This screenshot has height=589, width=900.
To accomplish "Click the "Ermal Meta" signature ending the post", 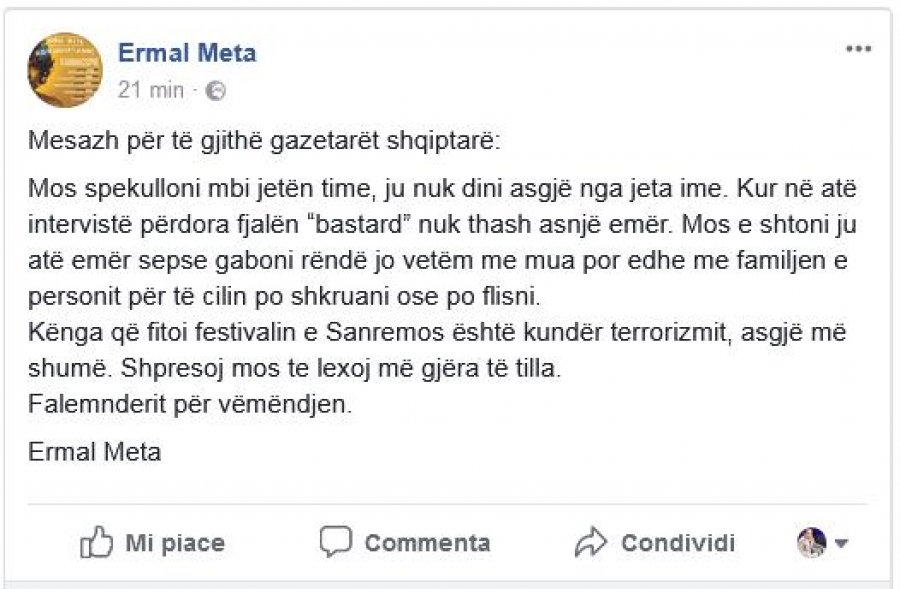I will (x=95, y=452).
